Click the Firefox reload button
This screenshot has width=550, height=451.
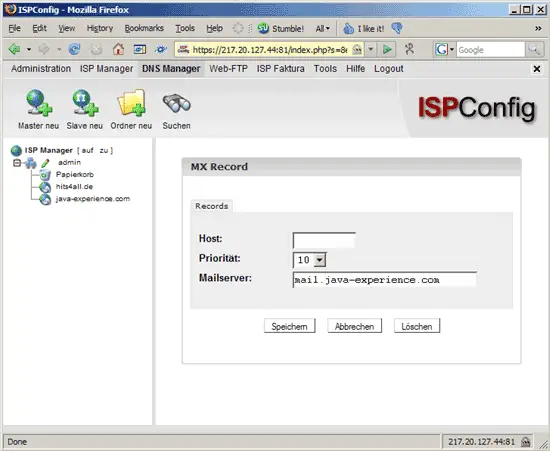coord(74,49)
